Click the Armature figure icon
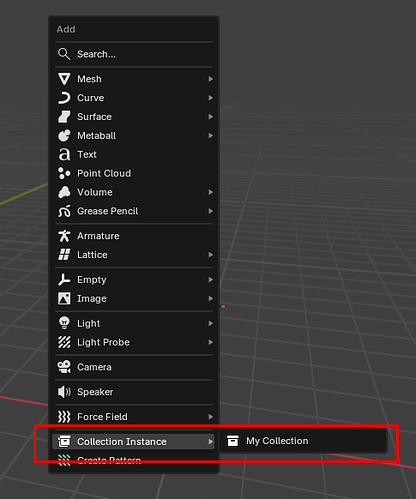This screenshot has height=499, width=416. (x=64, y=236)
